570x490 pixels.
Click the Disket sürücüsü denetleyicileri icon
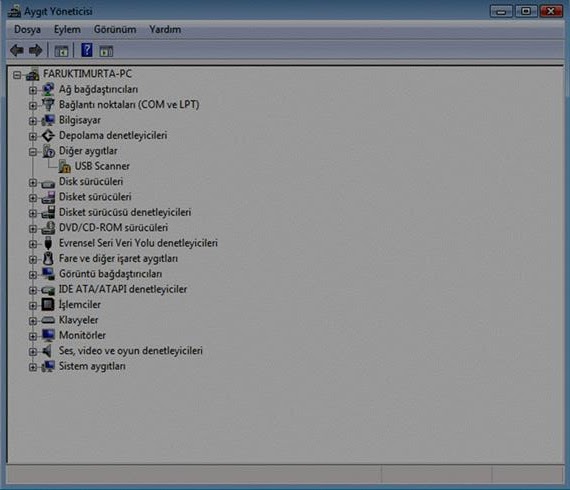pos(48,212)
